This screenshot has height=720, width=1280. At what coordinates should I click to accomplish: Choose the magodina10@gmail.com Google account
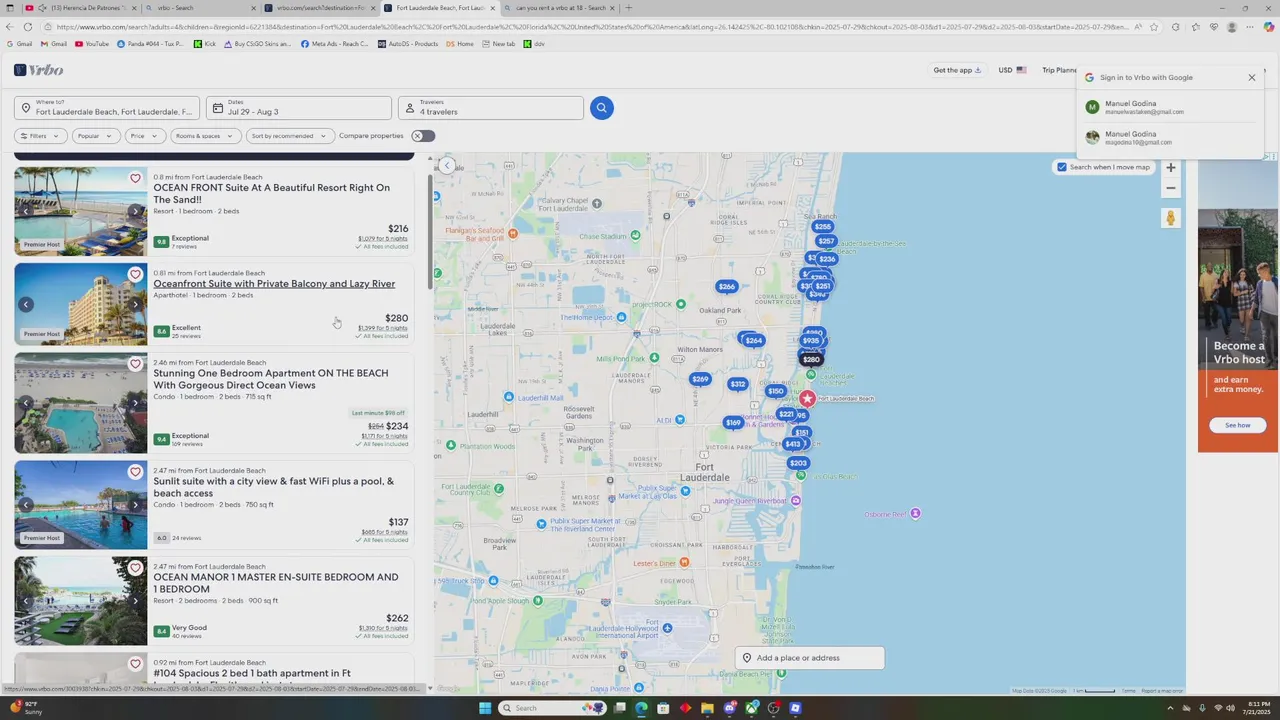click(x=1169, y=137)
